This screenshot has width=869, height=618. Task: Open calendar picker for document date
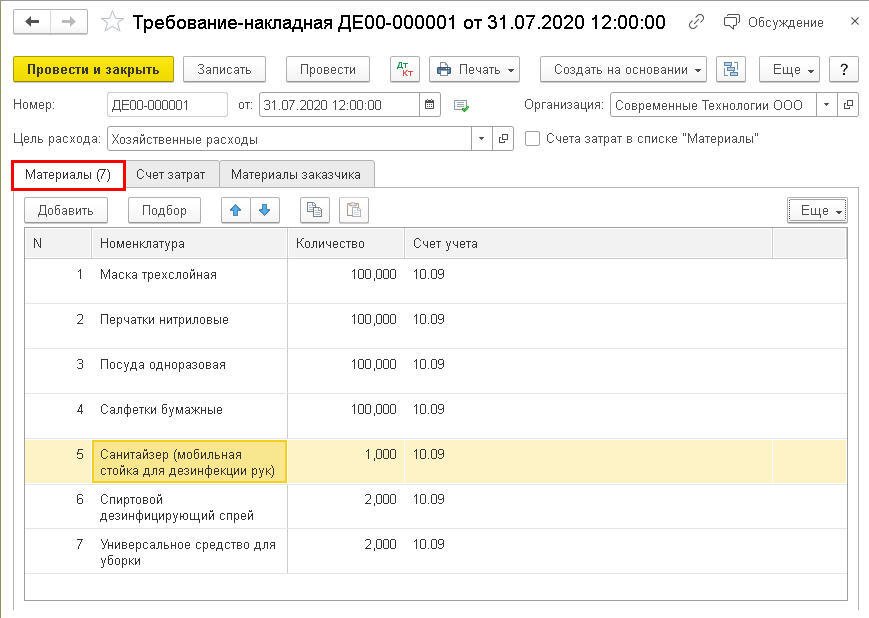tap(430, 105)
